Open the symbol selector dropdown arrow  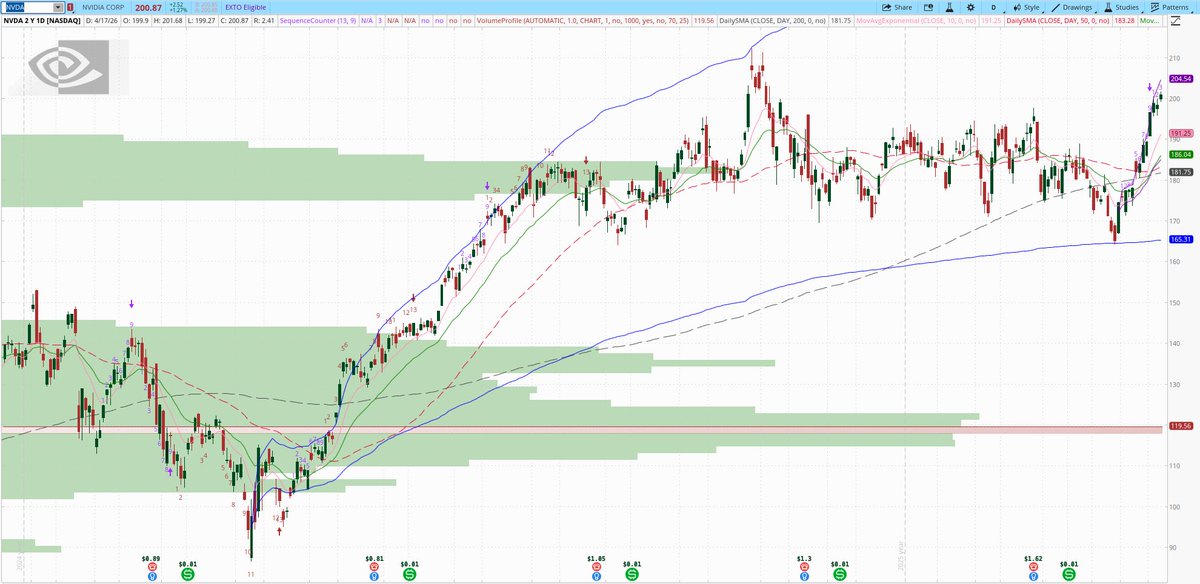click(x=58, y=7)
